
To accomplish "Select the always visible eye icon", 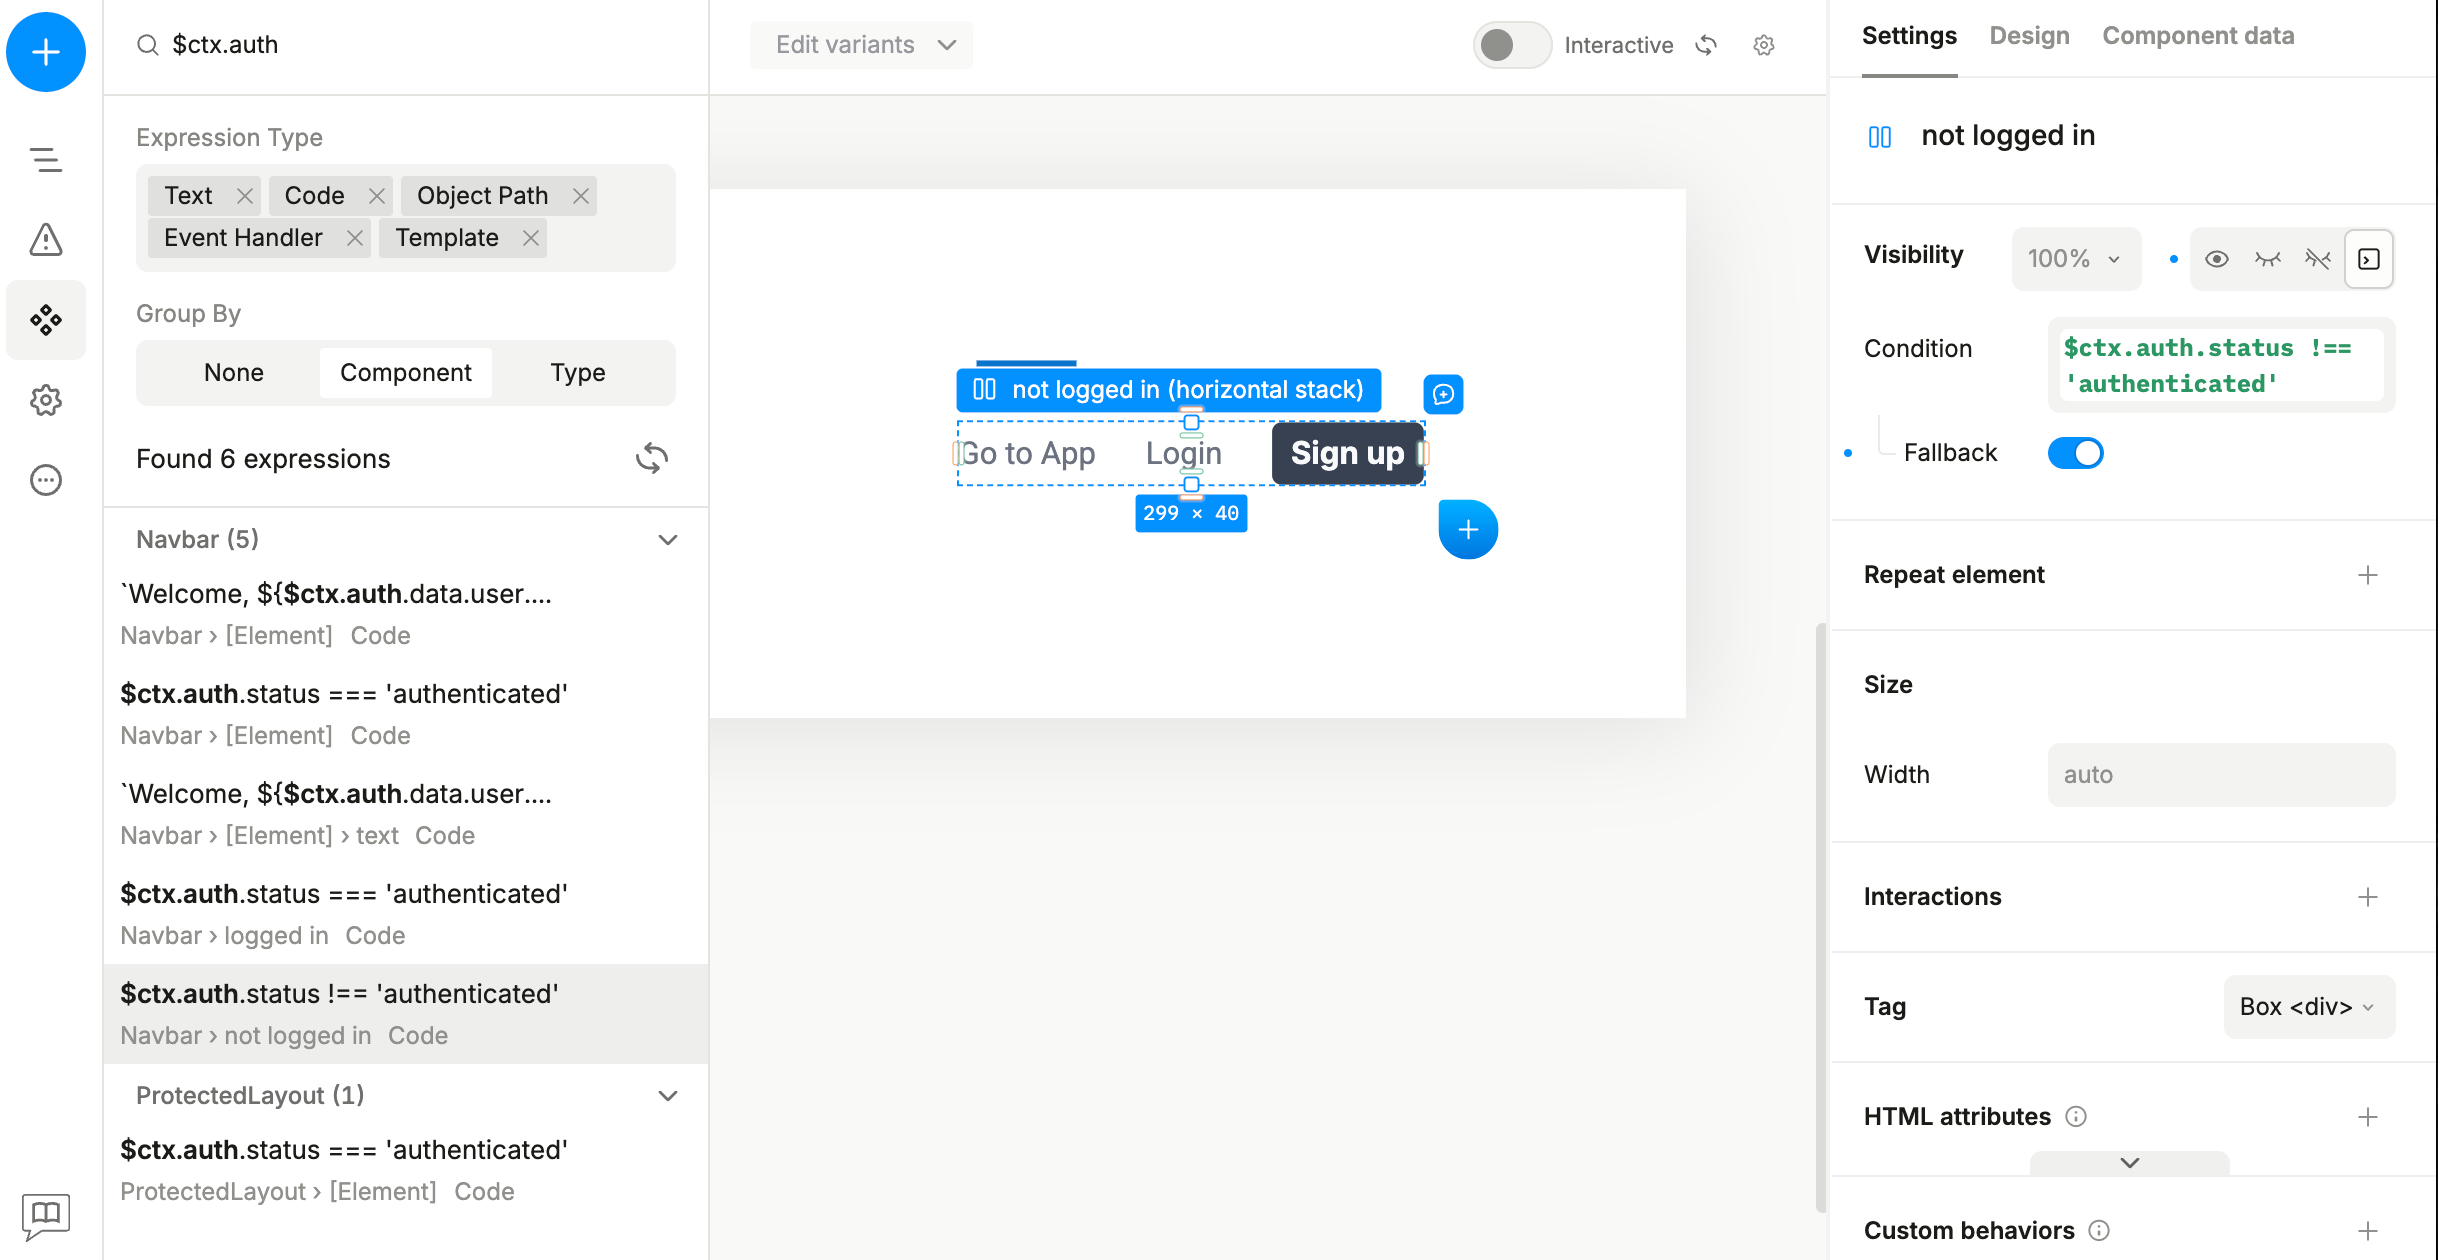I will click(x=2217, y=259).
